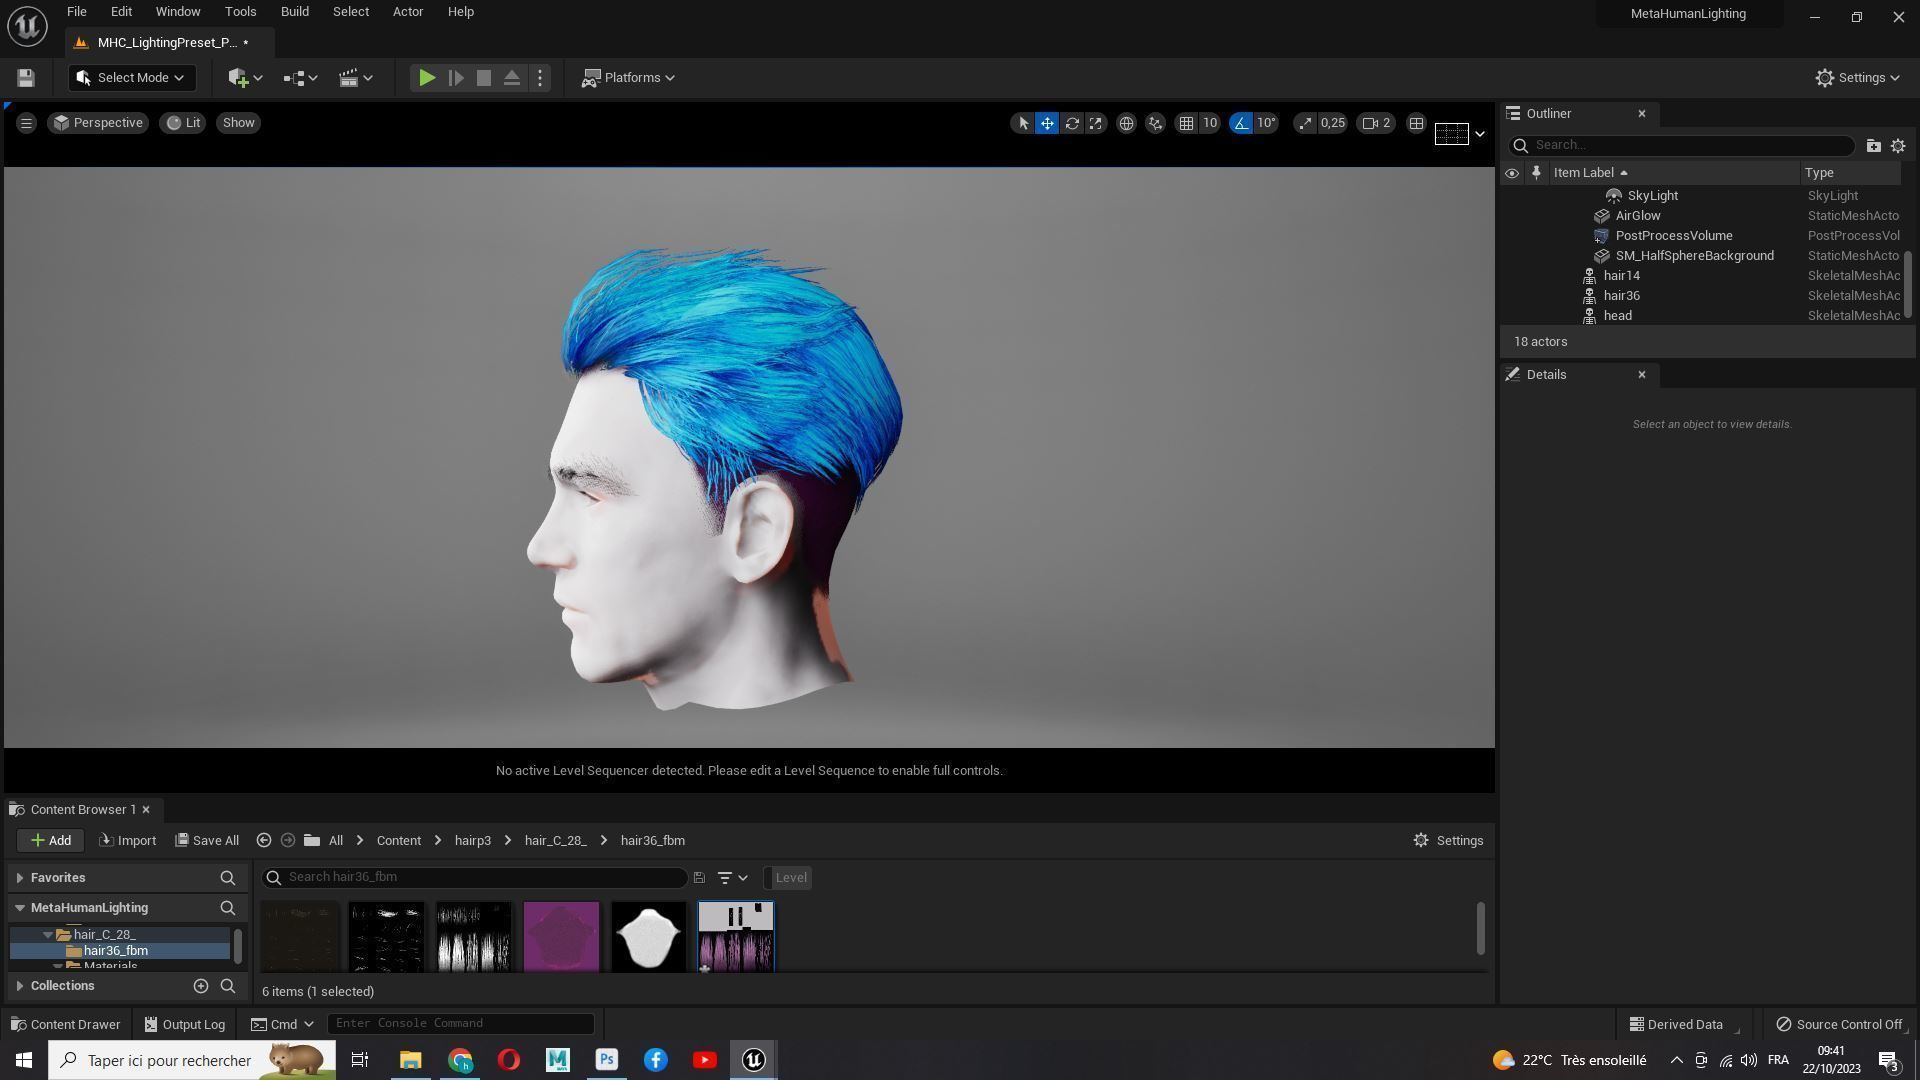Activate the Scale tool in viewport

pos(1096,123)
